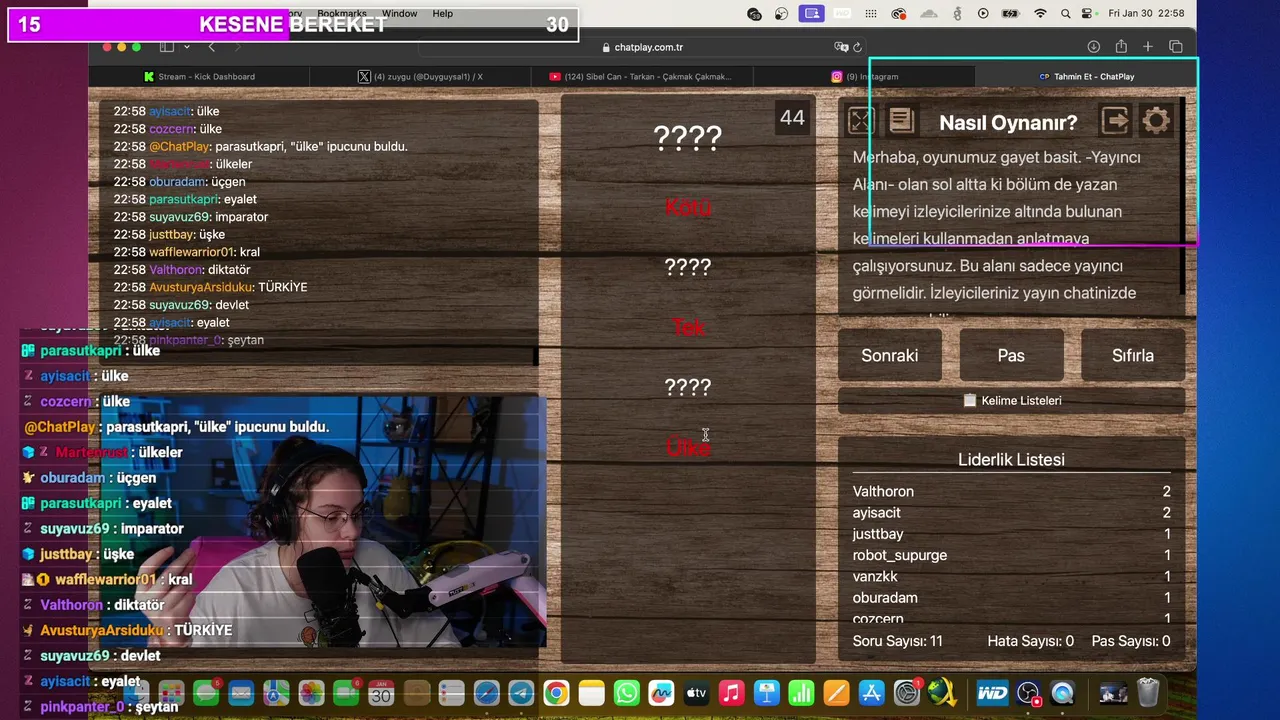The image size is (1280, 720).
Task: Open the how-to-play document icon
Action: [901, 121]
